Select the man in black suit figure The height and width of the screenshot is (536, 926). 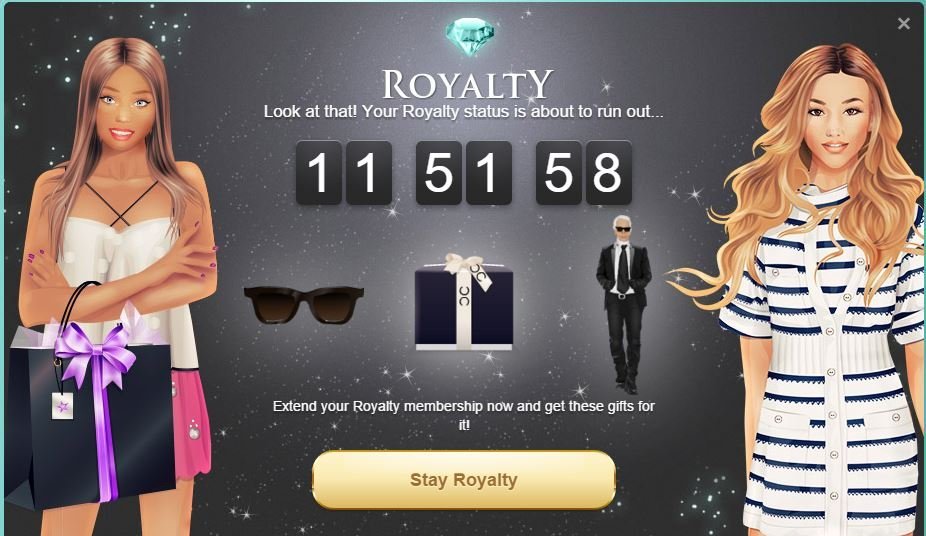point(624,305)
